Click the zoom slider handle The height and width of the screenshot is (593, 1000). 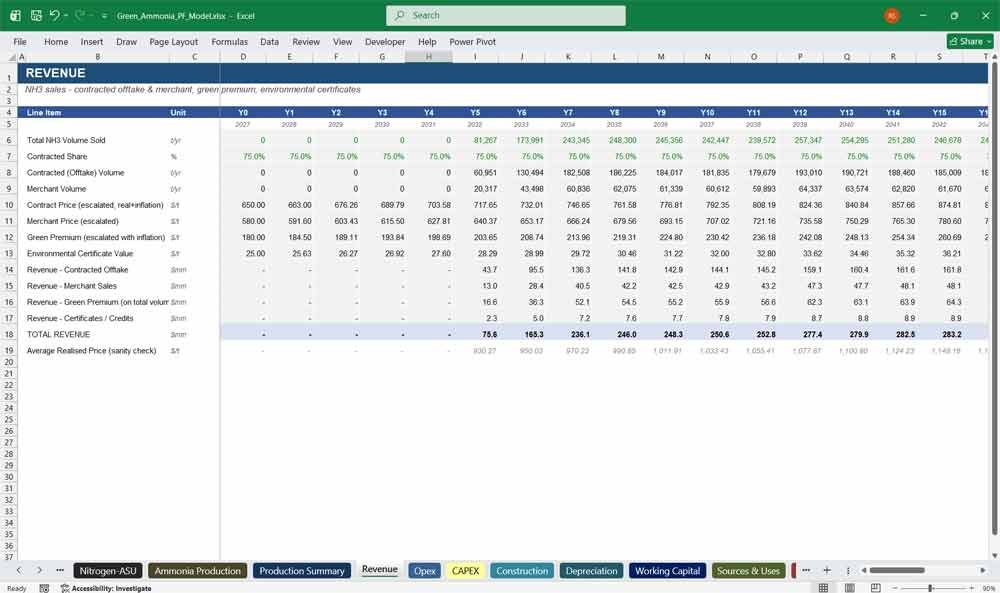[930, 587]
